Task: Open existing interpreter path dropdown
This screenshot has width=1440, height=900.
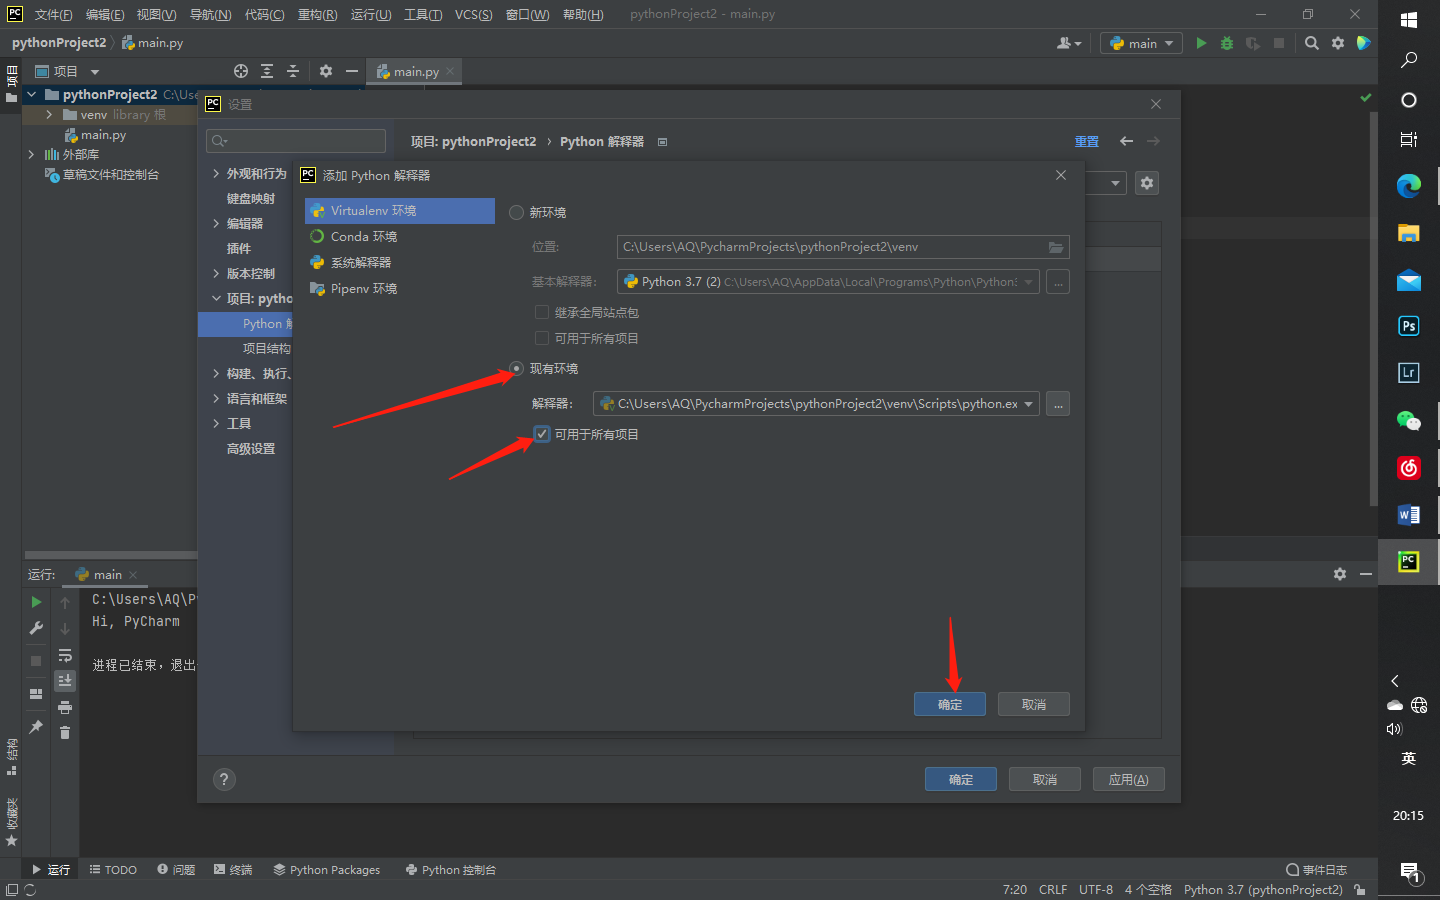Action: click(1028, 404)
